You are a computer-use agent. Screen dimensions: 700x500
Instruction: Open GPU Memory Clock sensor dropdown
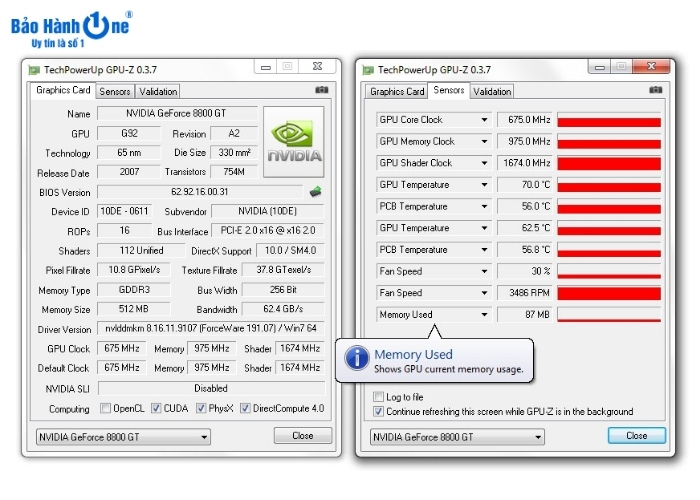point(484,142)
